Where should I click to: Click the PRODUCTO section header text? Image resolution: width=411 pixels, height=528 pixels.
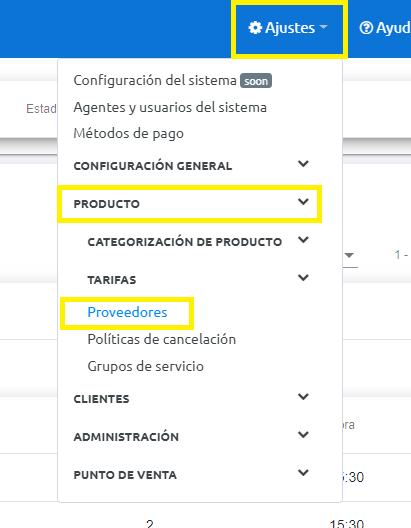point(106,204)
